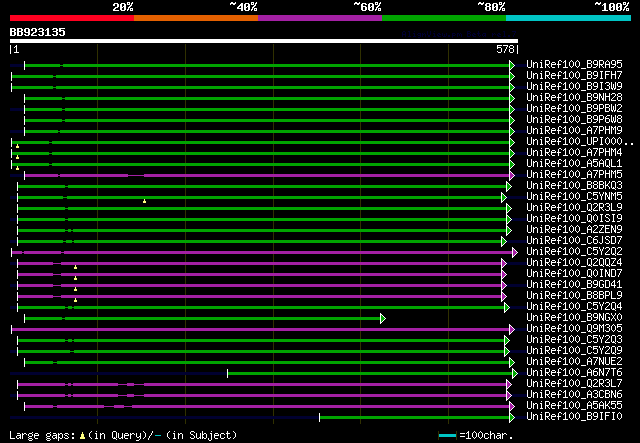Select the UniRef100_A7NUE2 label
The width and height of the screenshot is (640, 443).
574,361
